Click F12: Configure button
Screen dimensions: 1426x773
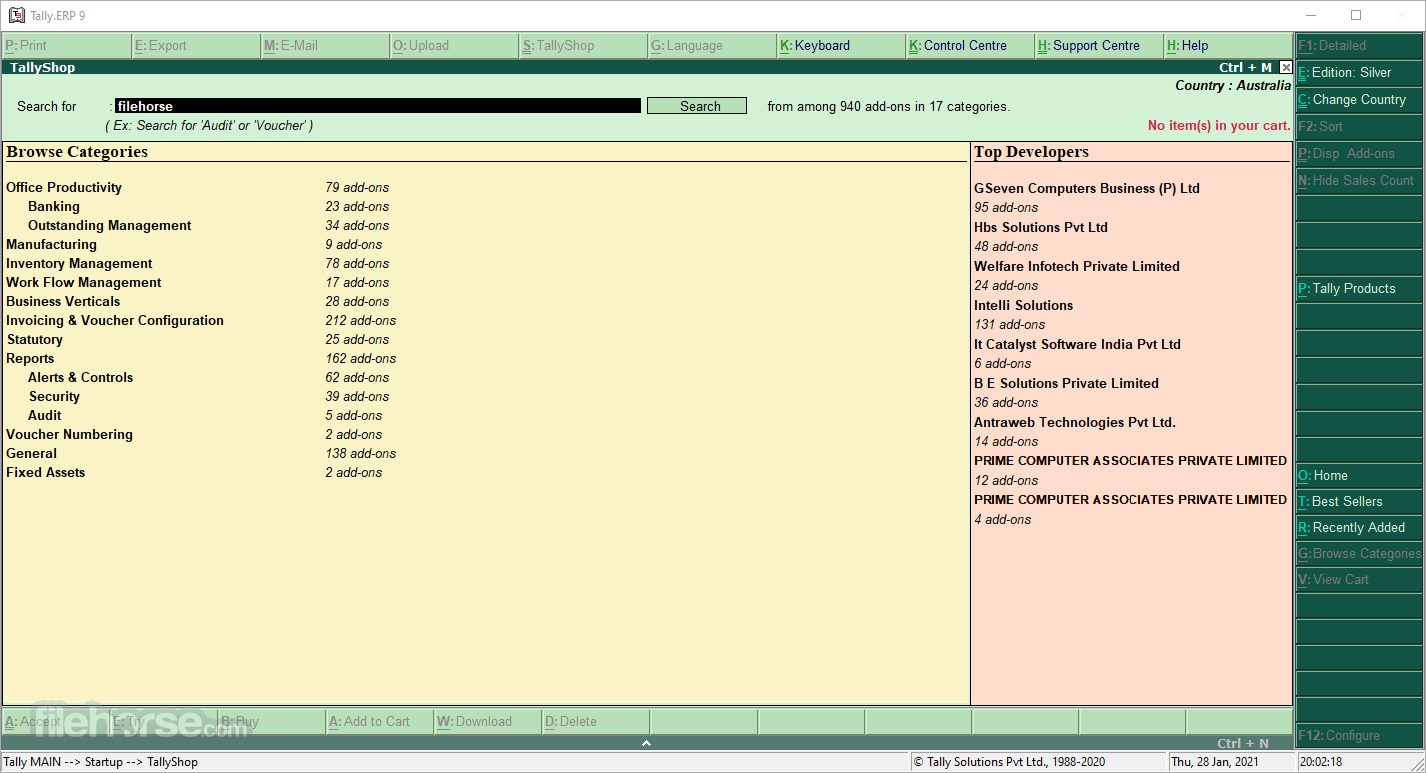(1359, 736)
